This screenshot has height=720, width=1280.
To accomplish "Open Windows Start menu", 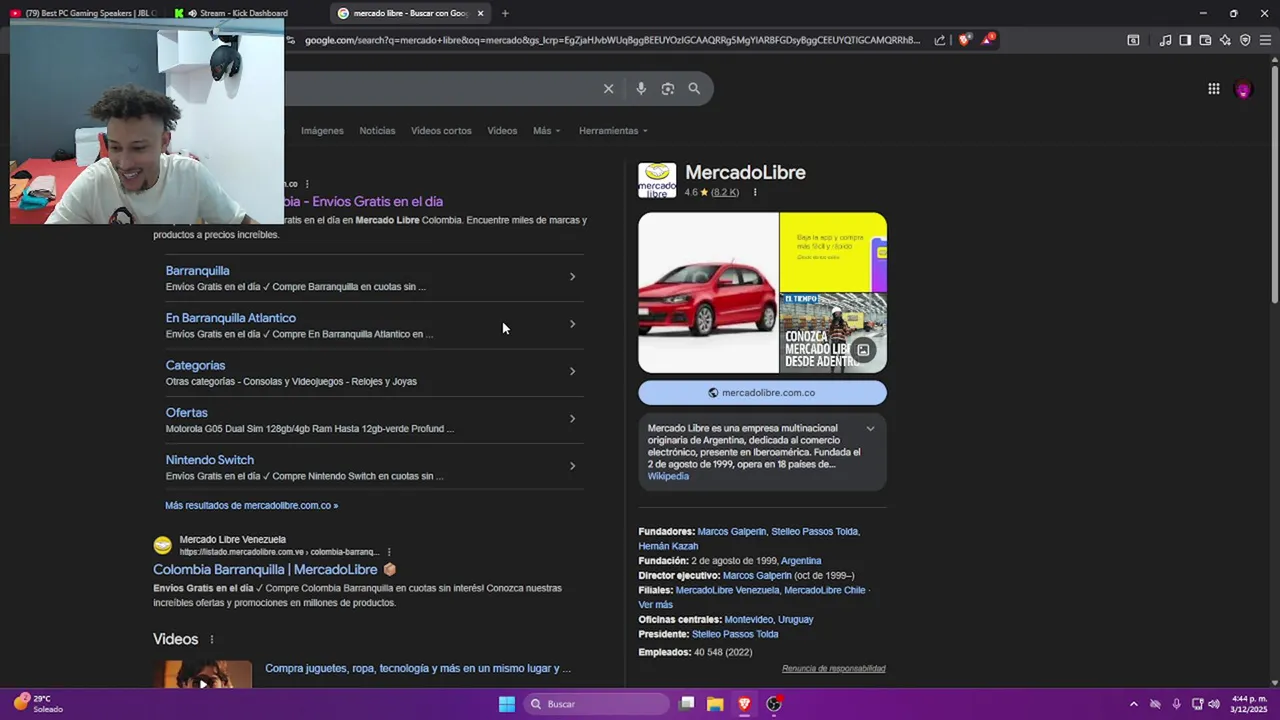I will pyautogui.click(x=507, y=704).
